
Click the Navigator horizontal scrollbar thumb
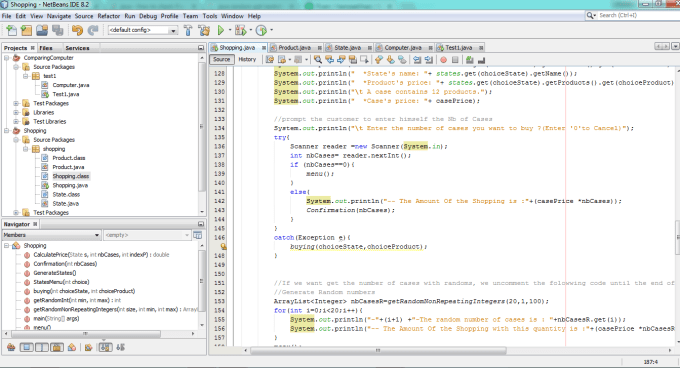(x=86, y=334)
